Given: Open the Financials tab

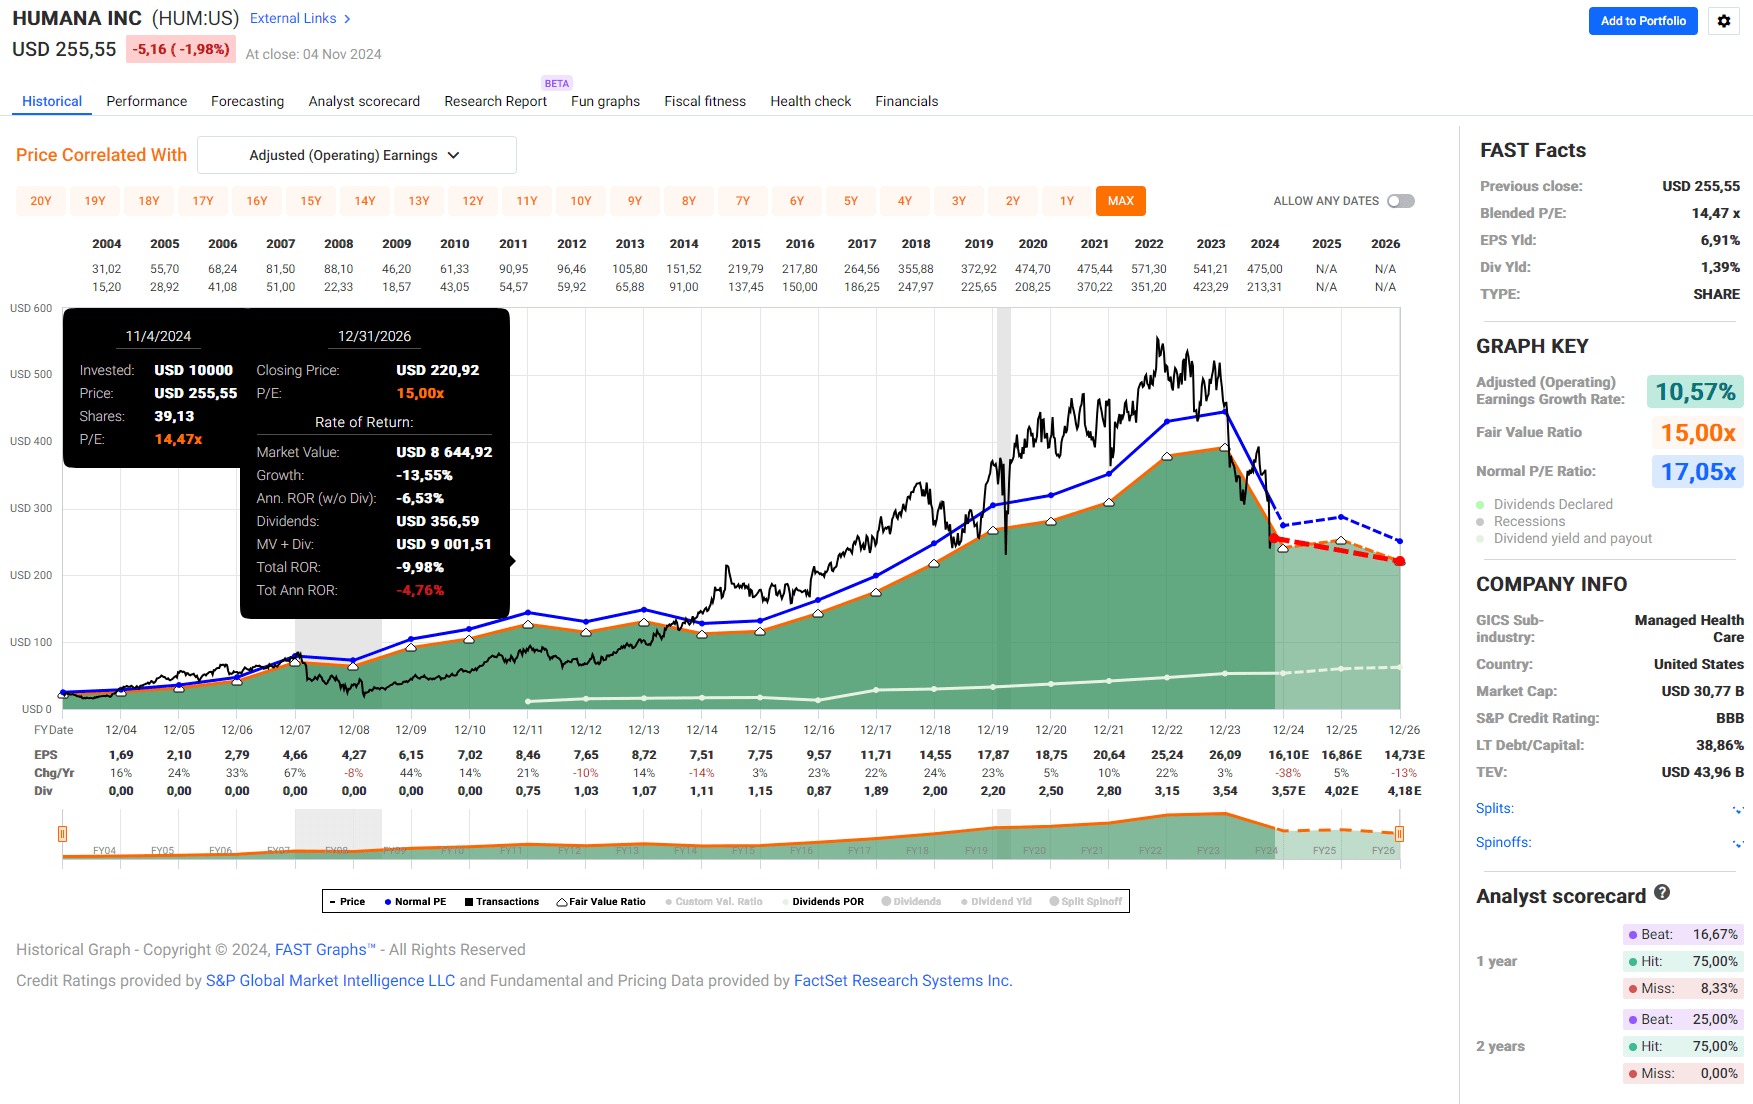Looking at the screenshot, I should [x=906, y=101].
